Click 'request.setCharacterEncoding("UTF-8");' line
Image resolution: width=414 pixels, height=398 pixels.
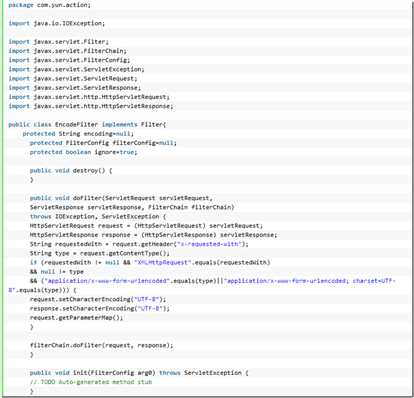(x=98, y=299)
